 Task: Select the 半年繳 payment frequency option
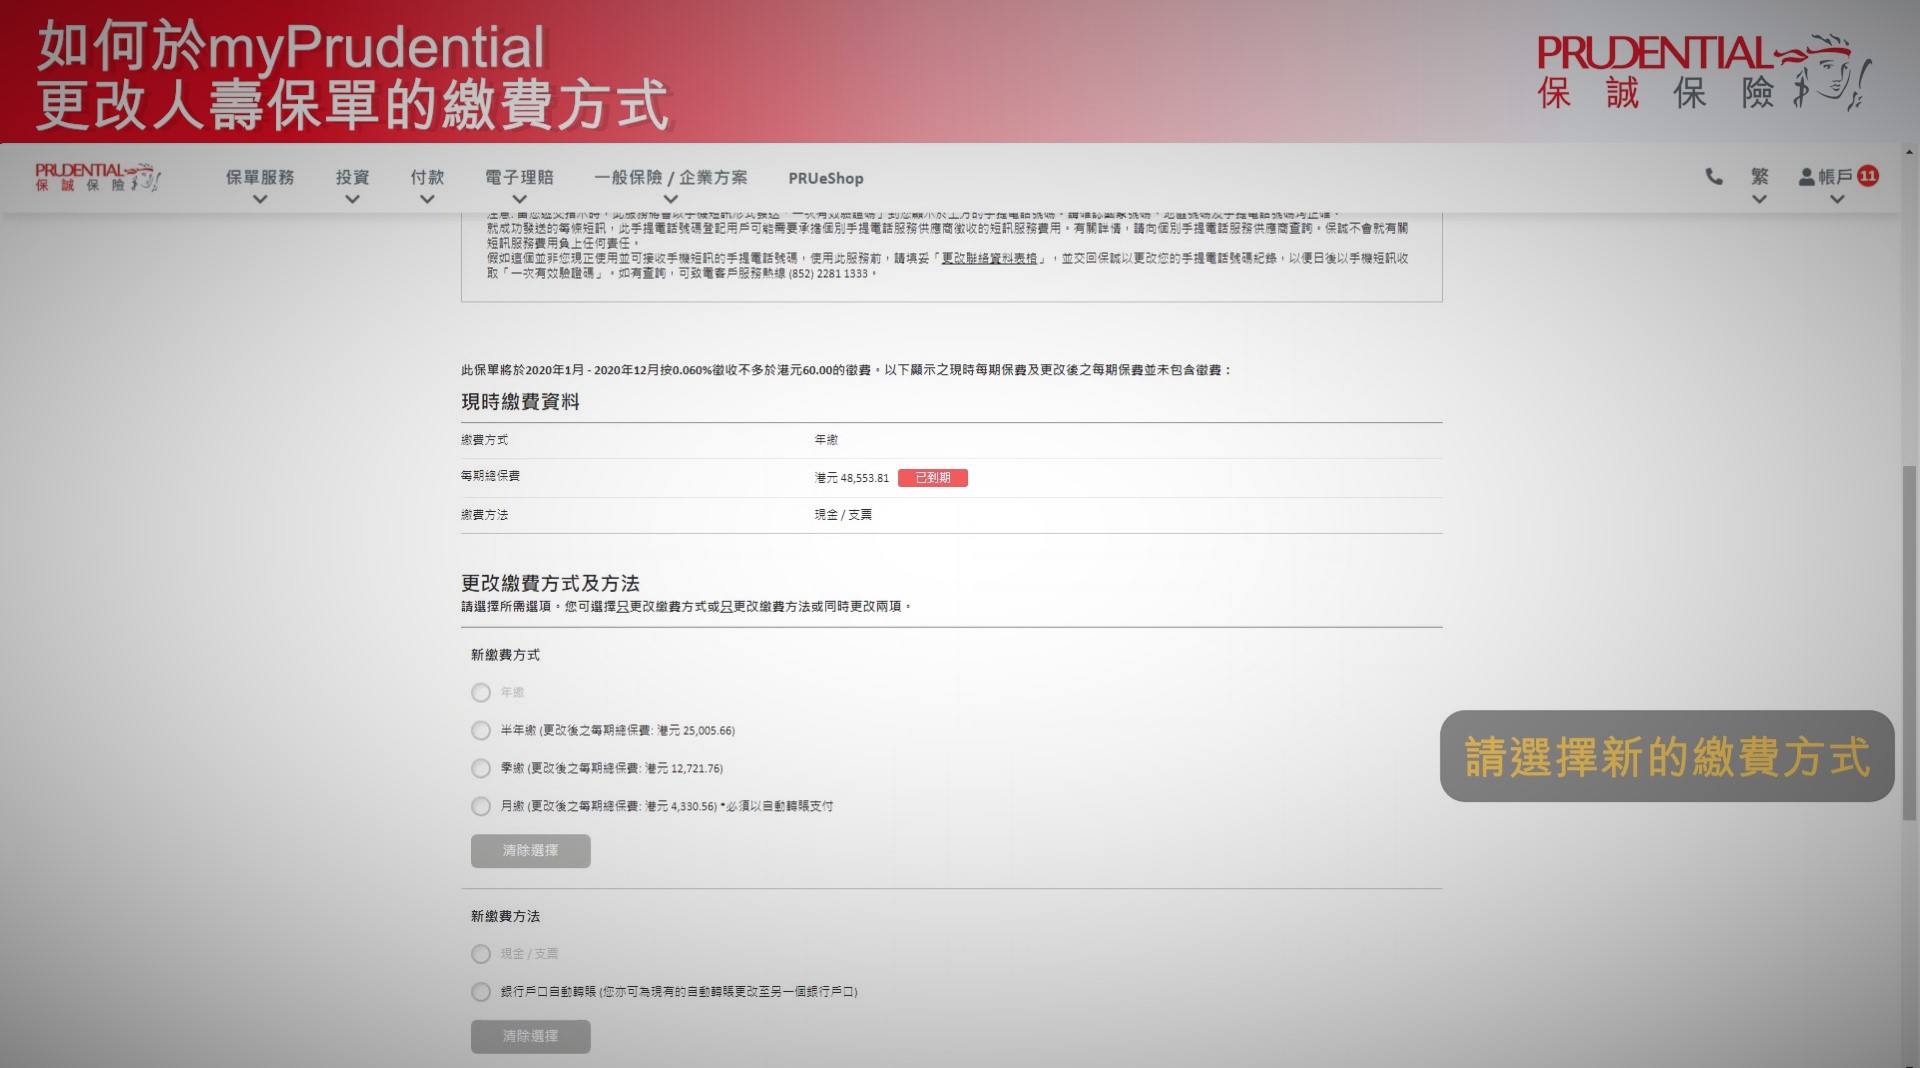(480, 730)
